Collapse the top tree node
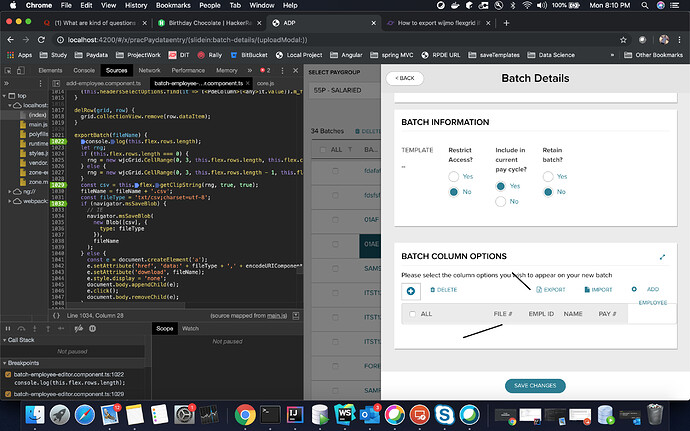 coord(4,96)
